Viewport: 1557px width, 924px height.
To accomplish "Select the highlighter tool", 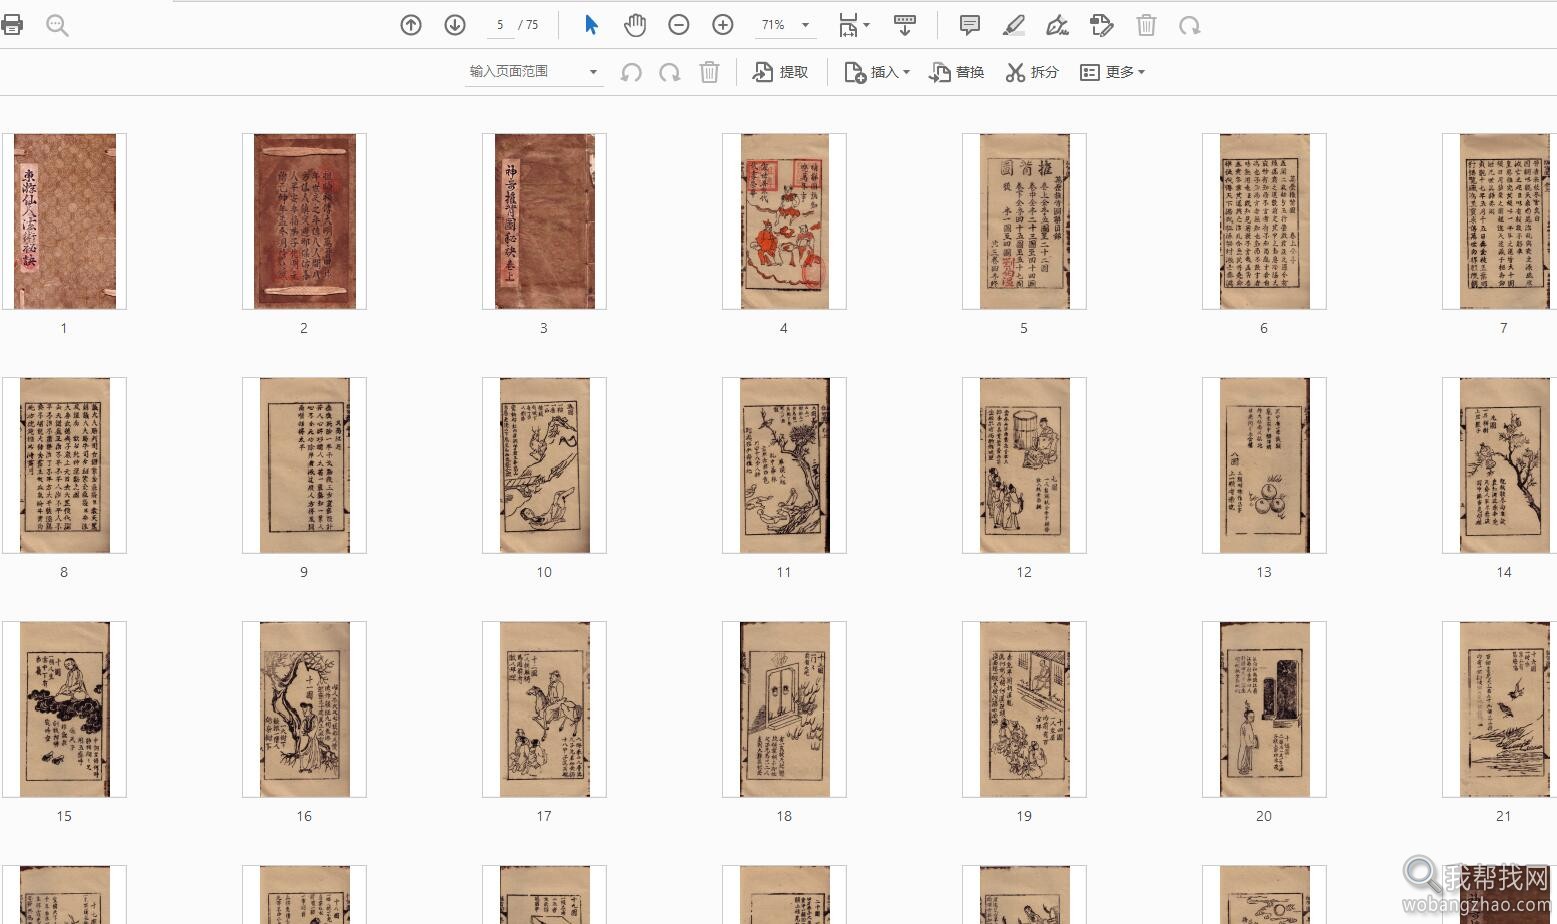I will [1013, 25].
